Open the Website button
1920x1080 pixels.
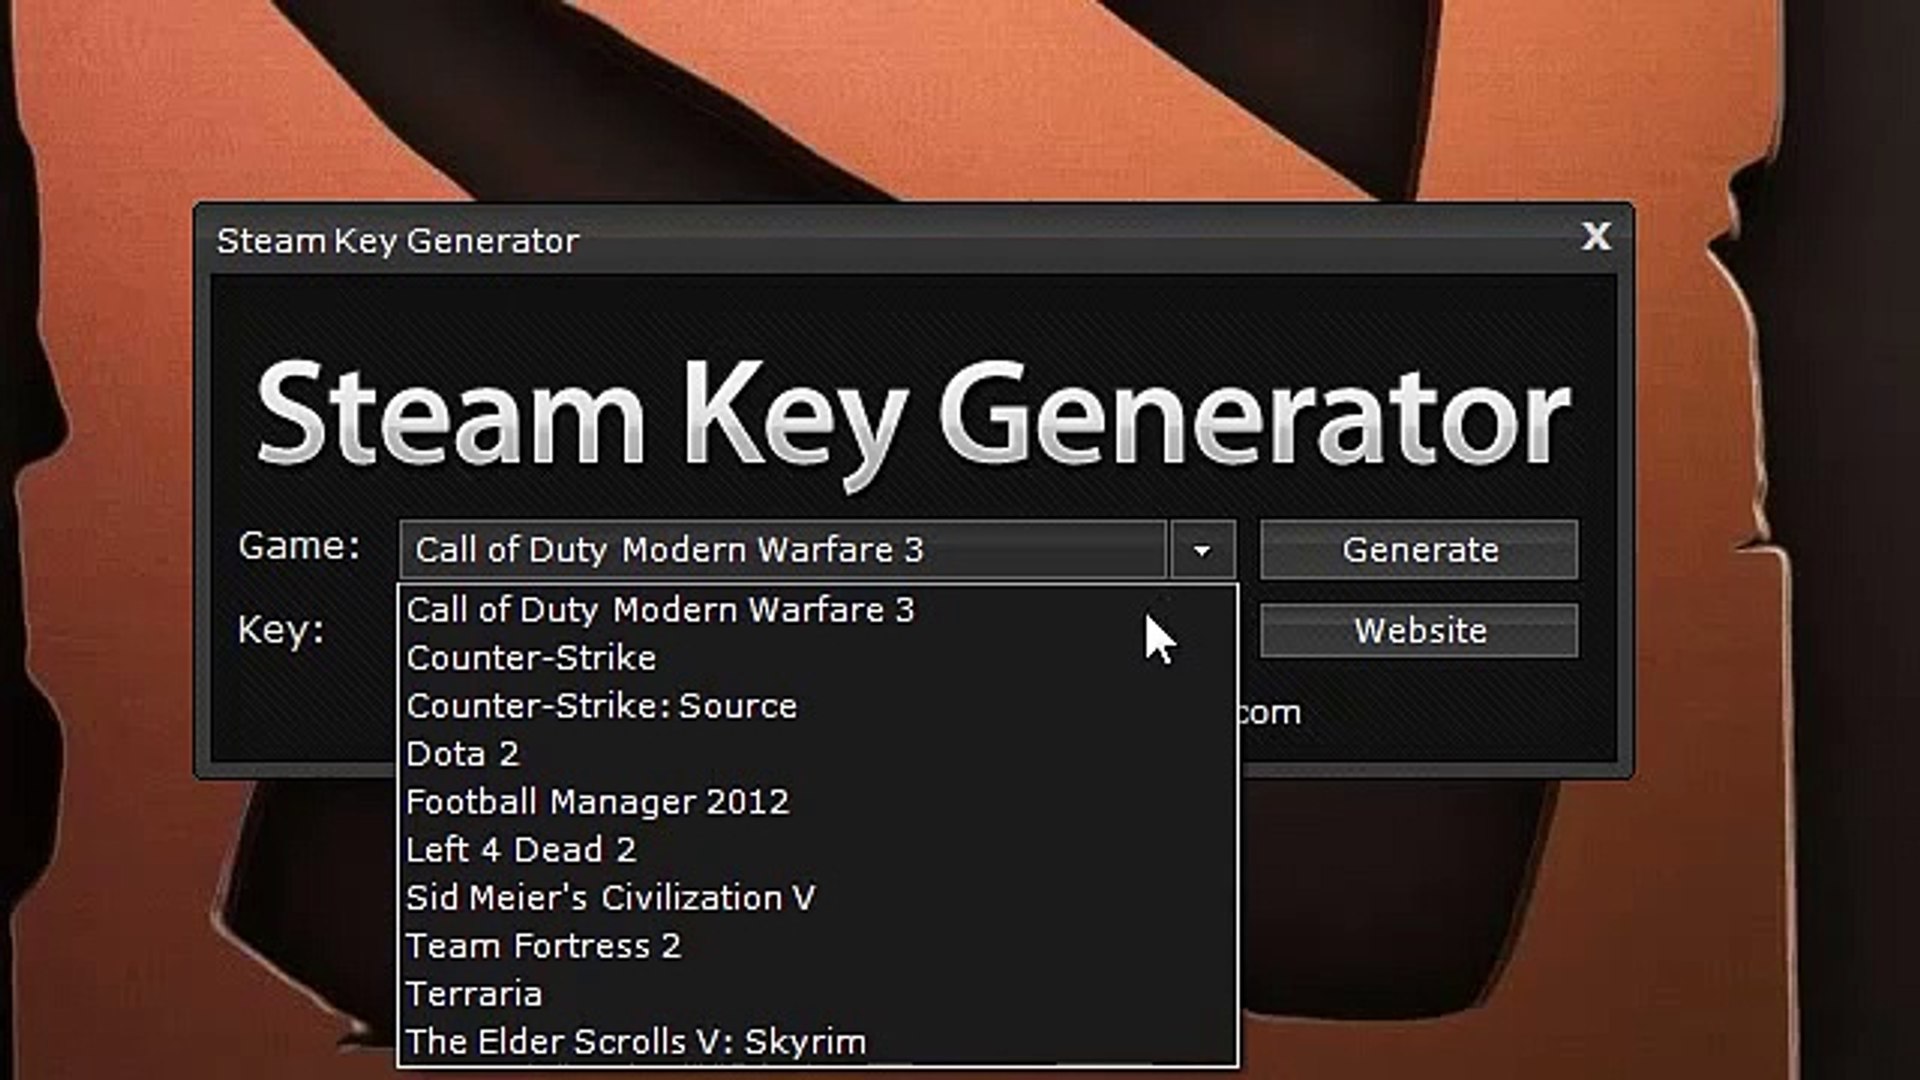(1418, 631)
